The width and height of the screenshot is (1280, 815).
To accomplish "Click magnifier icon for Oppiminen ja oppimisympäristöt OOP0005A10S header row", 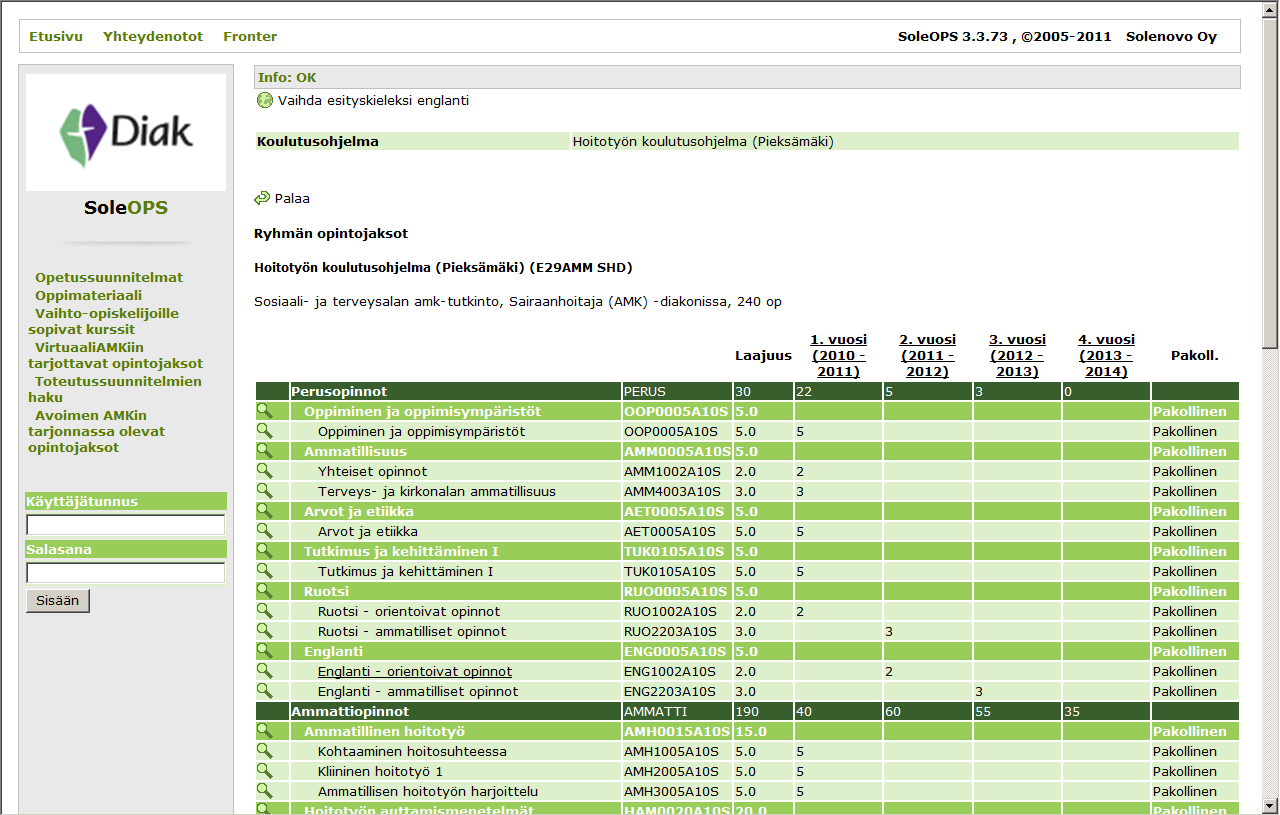I will [265, 411].
